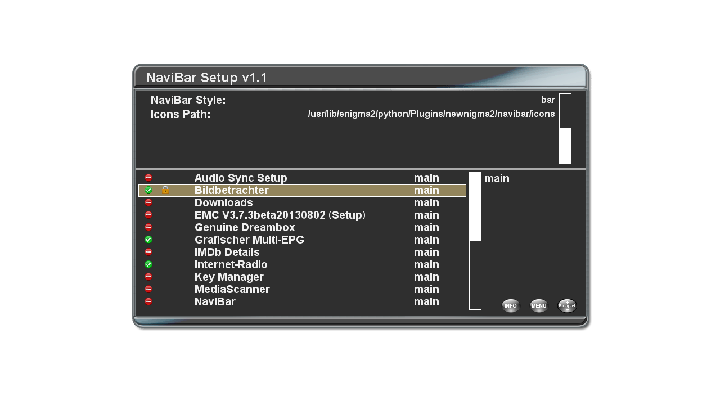
Task: Open the Icons Path value field
Action: tap(430, 114)
